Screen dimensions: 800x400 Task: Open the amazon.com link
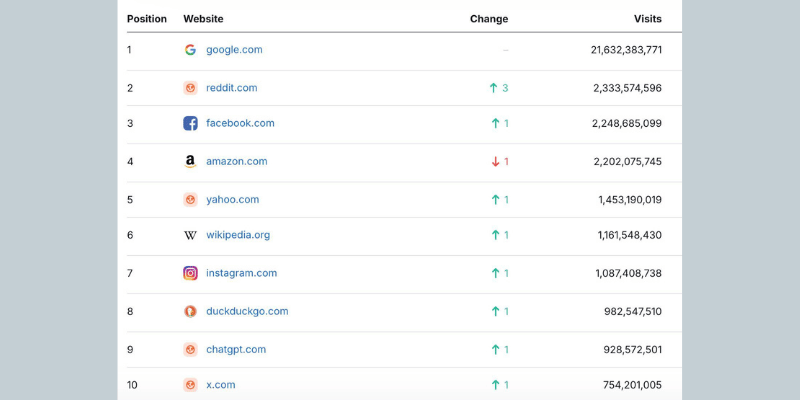click(237, 161)
